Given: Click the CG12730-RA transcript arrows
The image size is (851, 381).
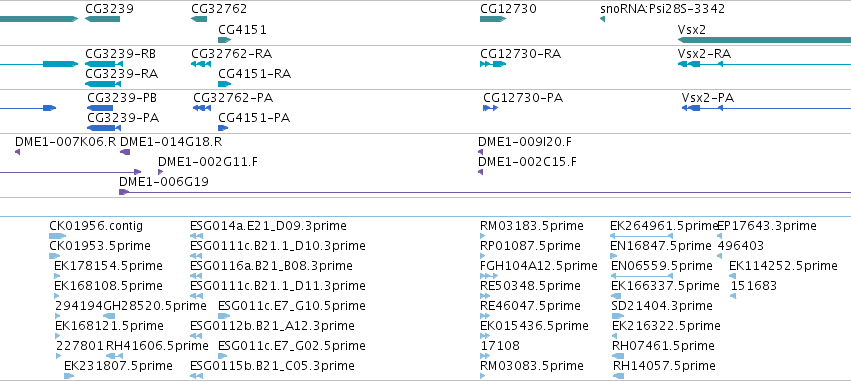Looking at the screenshot, I should (493, 64).
